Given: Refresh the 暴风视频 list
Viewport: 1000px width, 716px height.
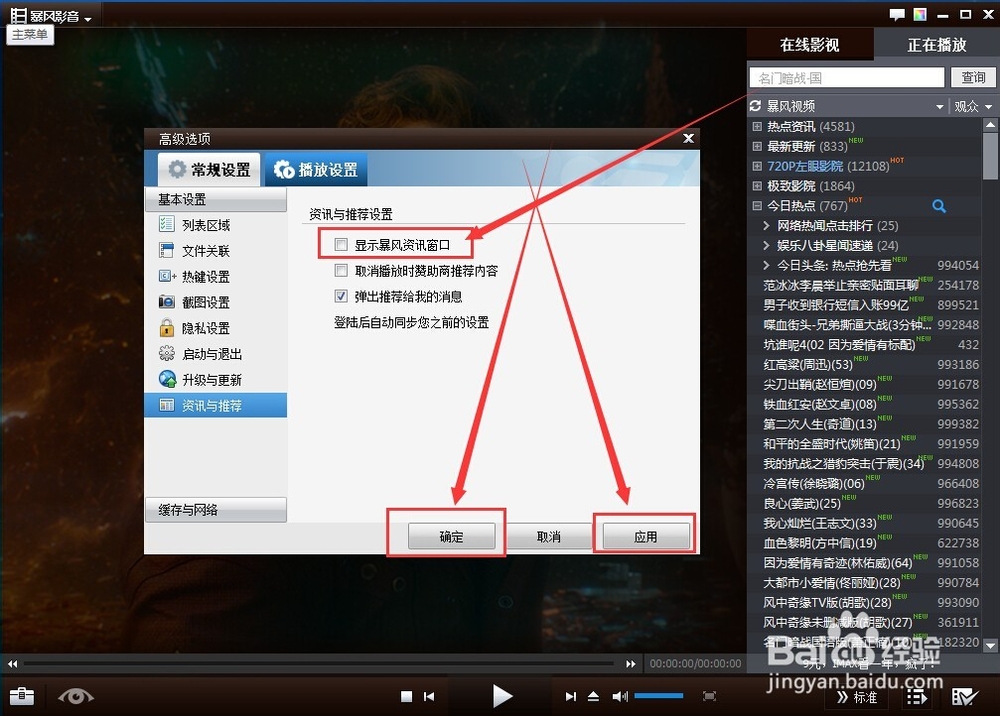Looking at the screenshot, I should click(x=755, y=106).
